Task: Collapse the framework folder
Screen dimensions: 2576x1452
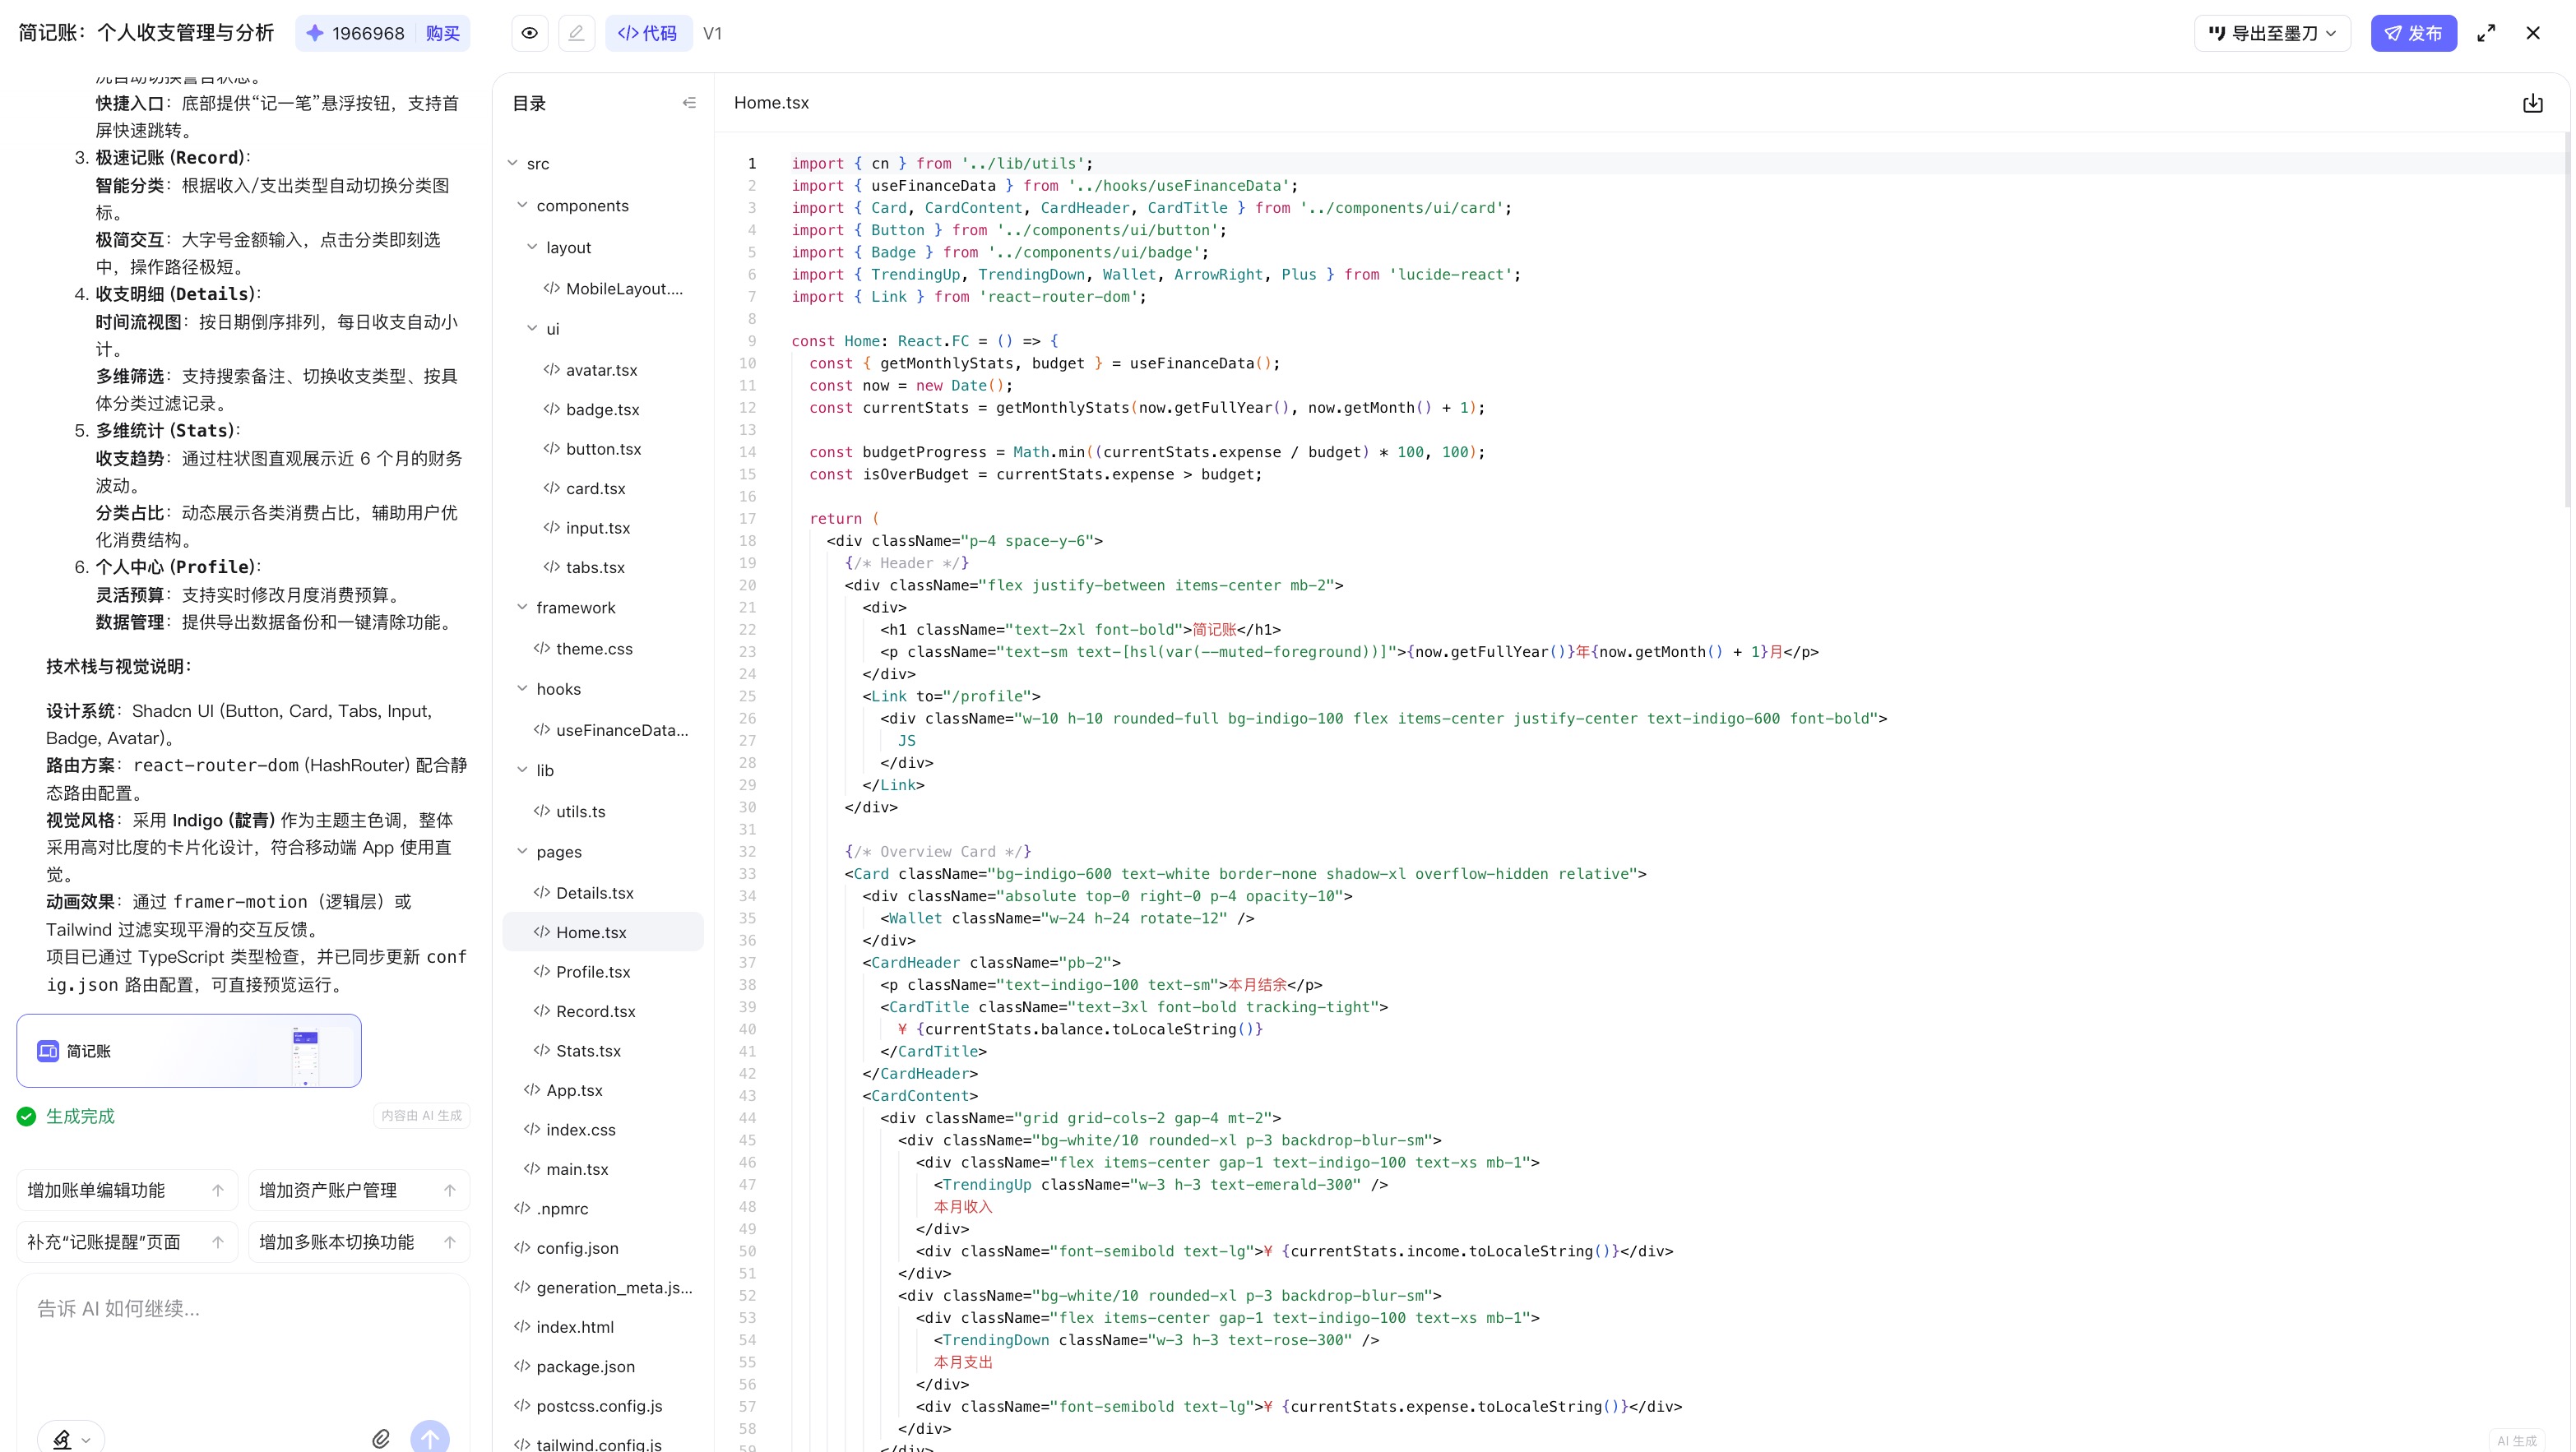Action: coord(522,607)
